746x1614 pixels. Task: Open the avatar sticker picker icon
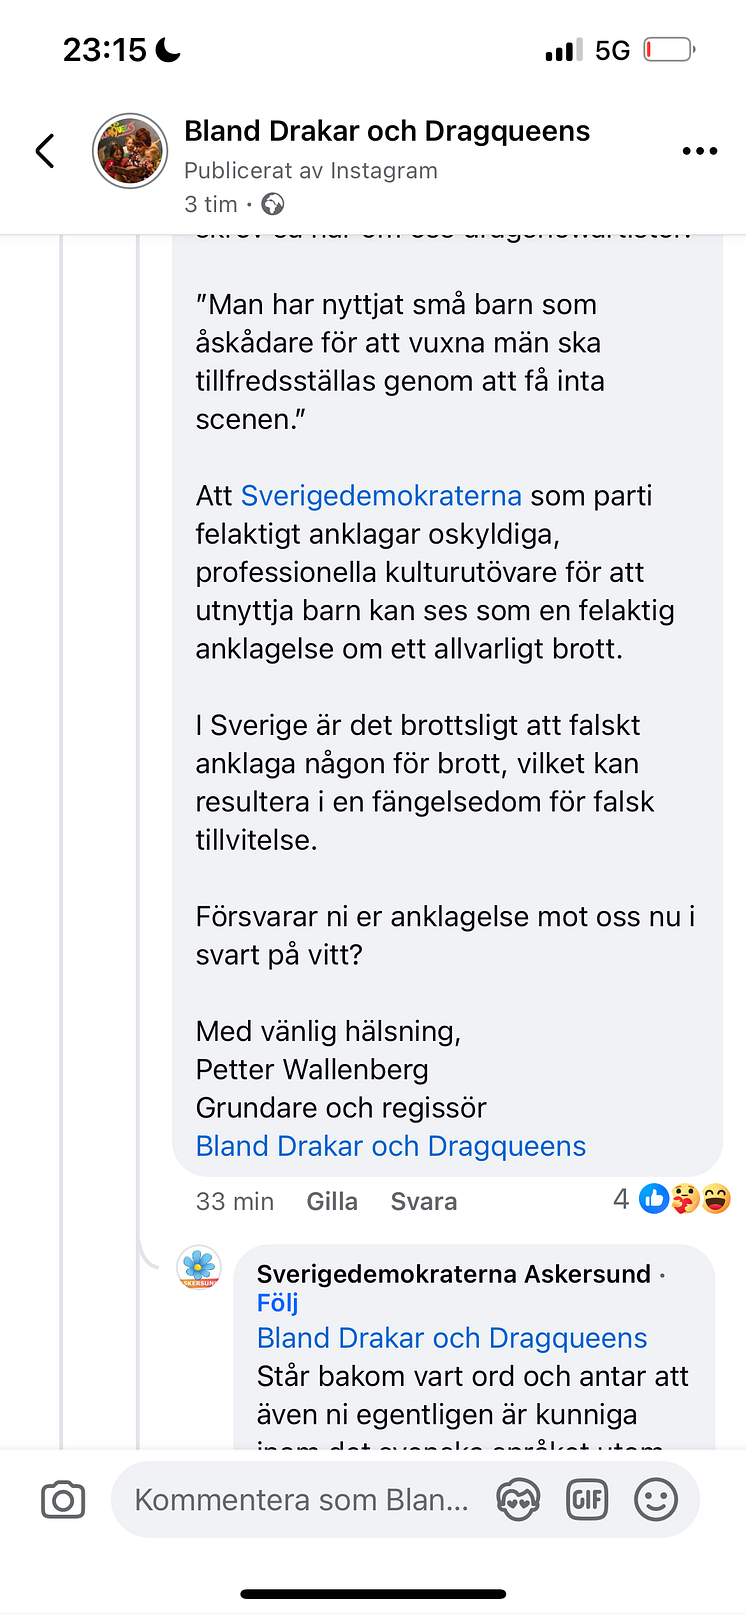coord(518,1500)
